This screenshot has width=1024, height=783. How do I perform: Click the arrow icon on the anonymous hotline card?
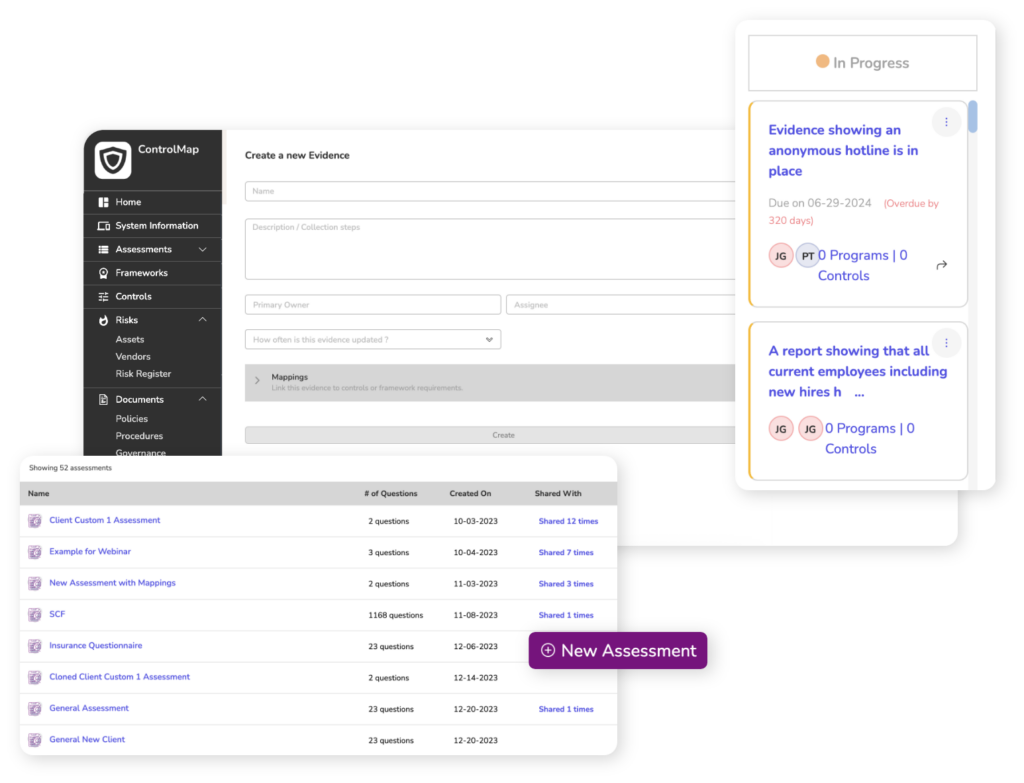(x=940, y=265)
